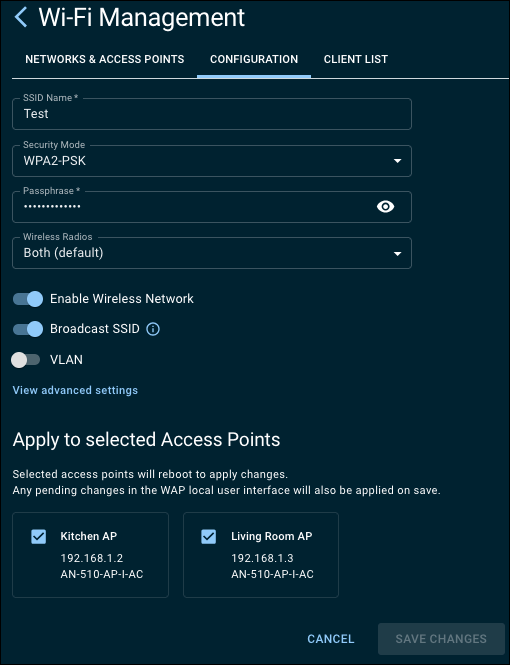Viewport: 510px width, 665px height.
Task: Expand the Wireless Radios dropdown arrow
Action: (x=397, y=254)
